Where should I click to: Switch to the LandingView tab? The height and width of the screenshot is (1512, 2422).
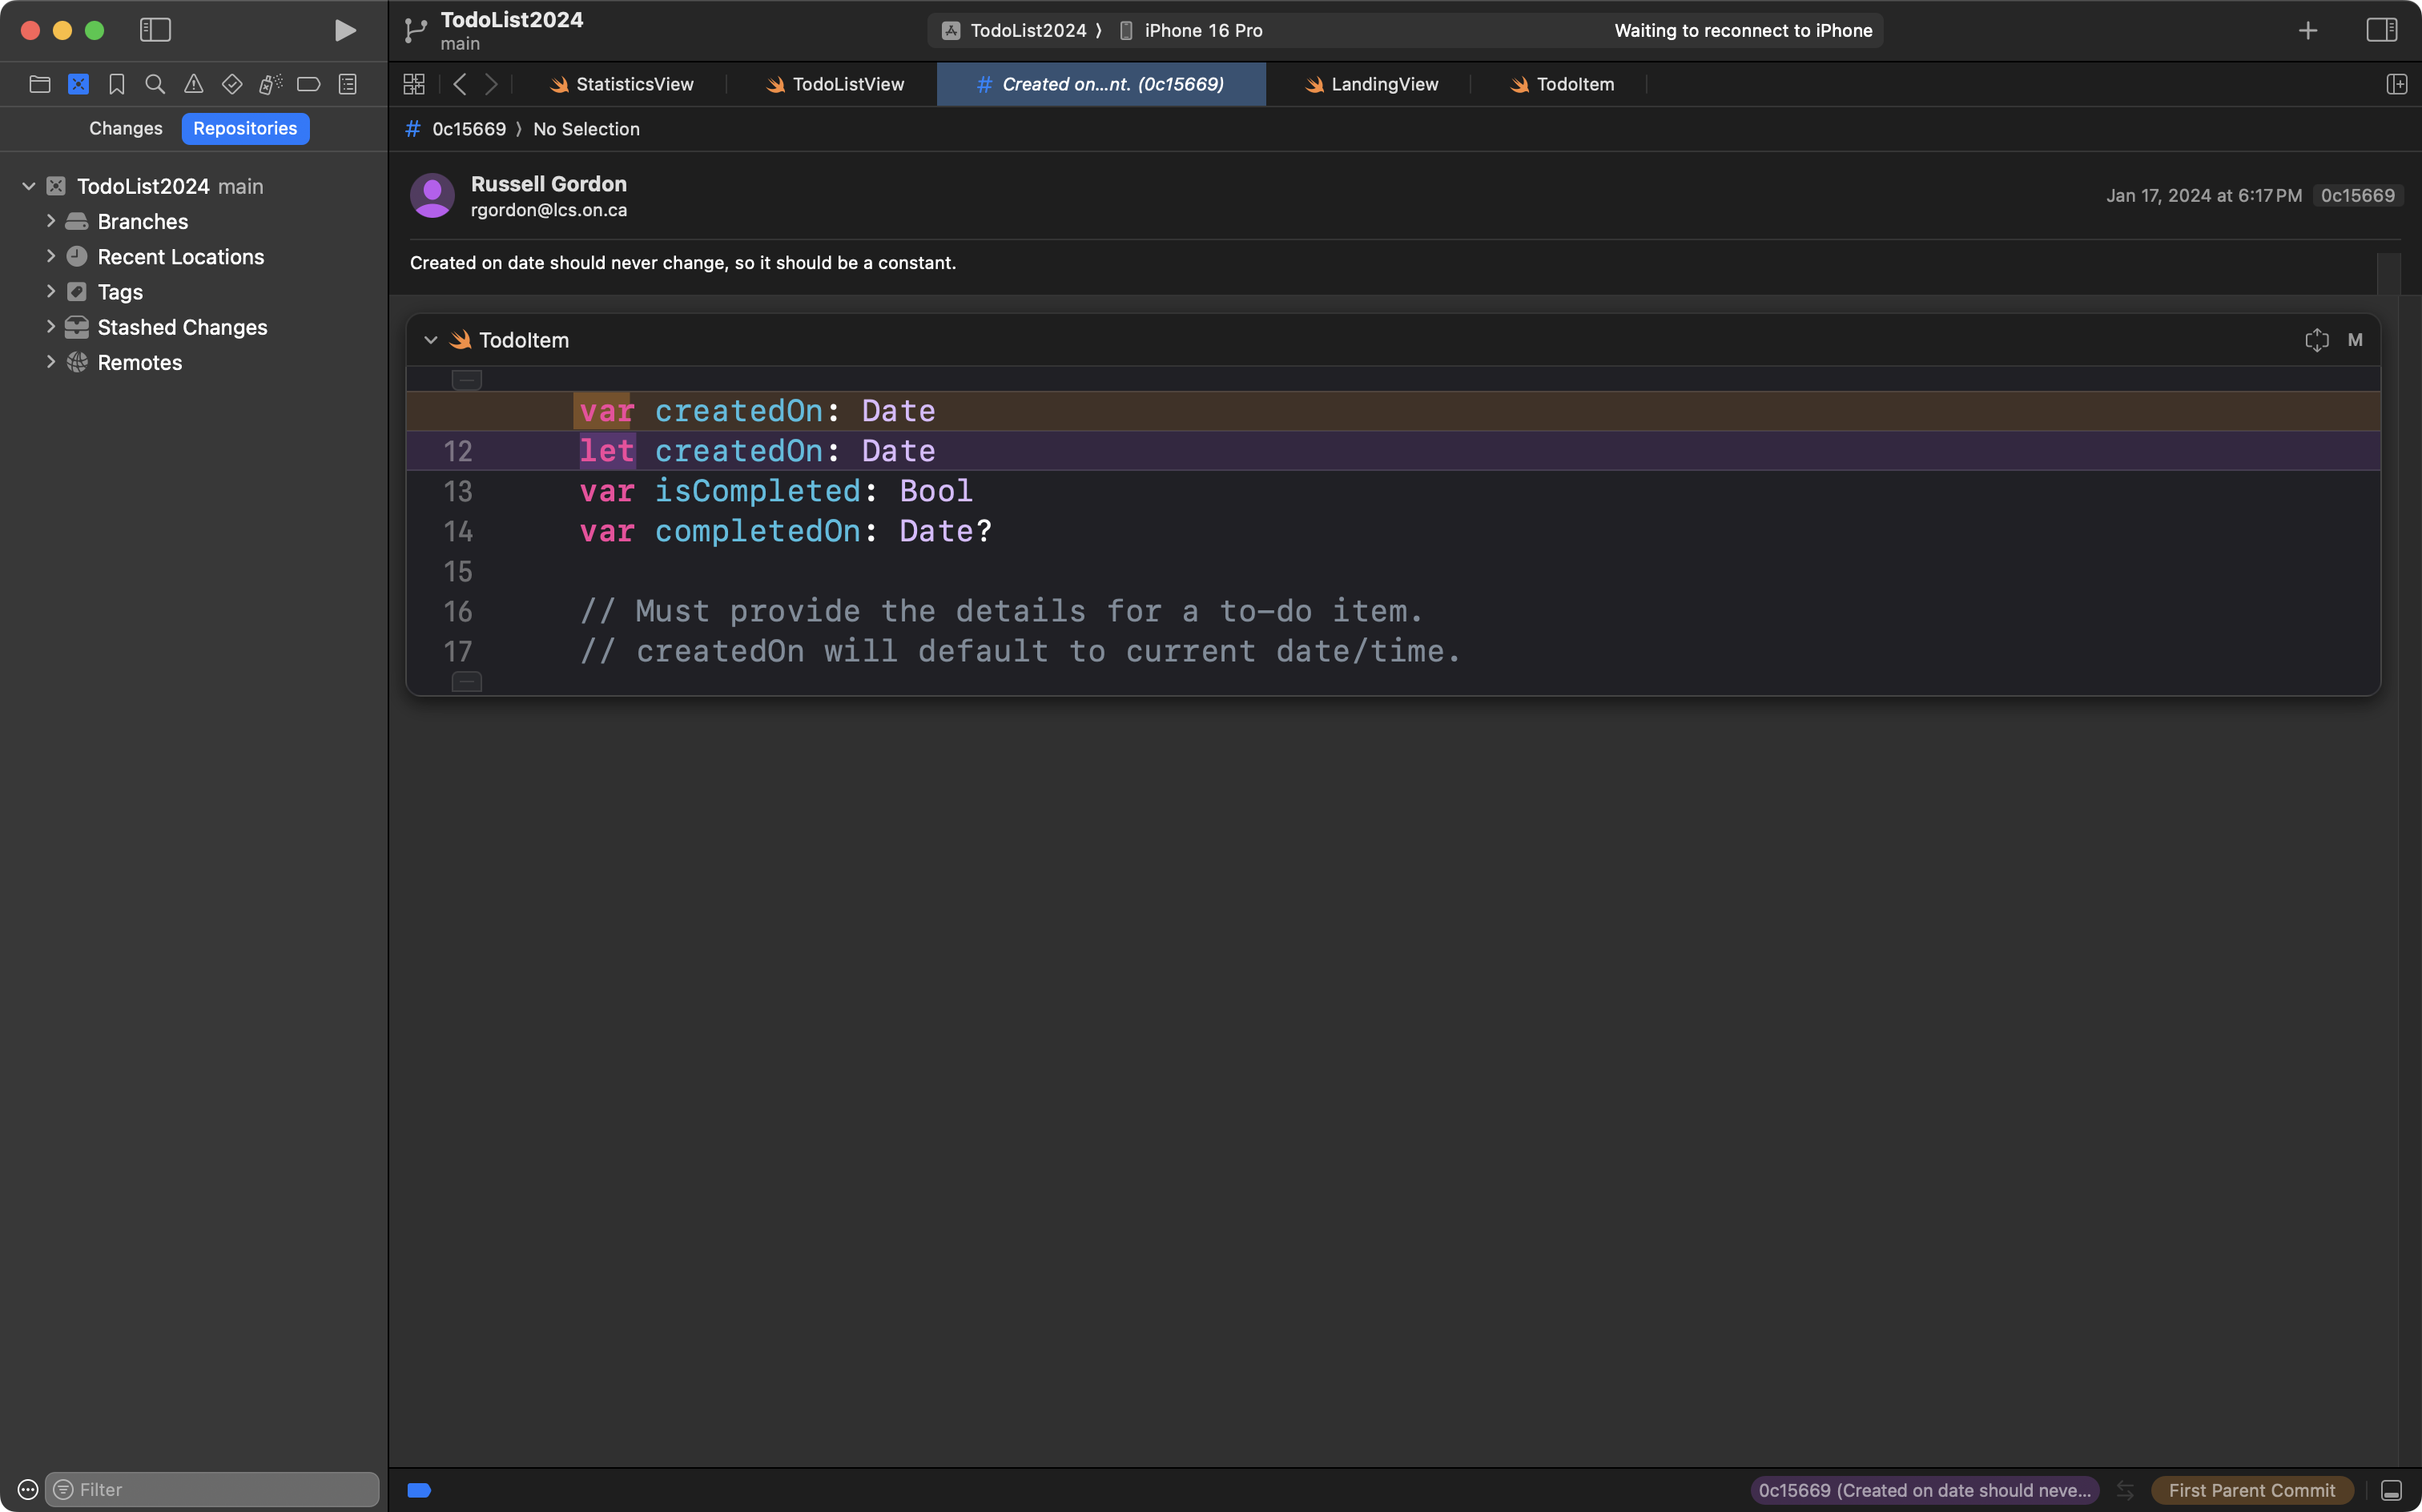click(x=1371, y=84)
